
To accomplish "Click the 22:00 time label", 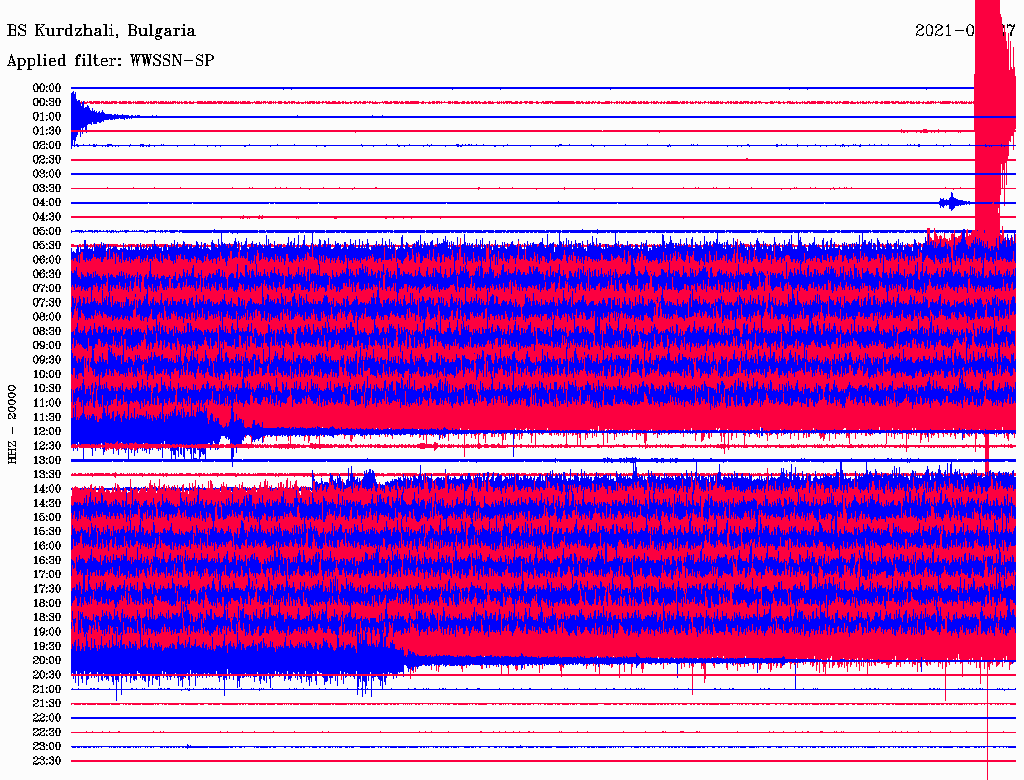I will coord(47,718).
